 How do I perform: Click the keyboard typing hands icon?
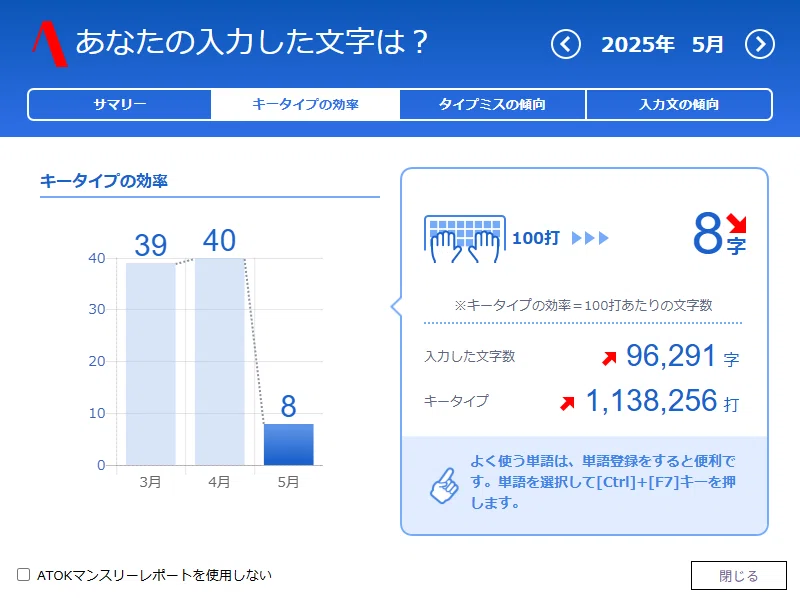[465, 239]
